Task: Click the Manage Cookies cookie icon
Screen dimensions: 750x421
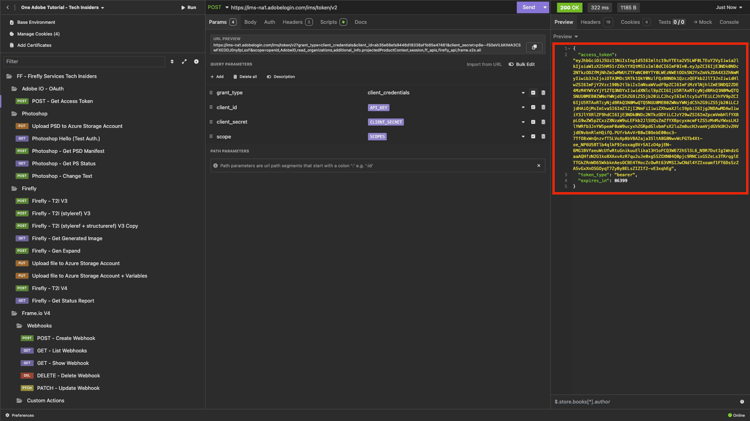Action: [x=11, y=34]
